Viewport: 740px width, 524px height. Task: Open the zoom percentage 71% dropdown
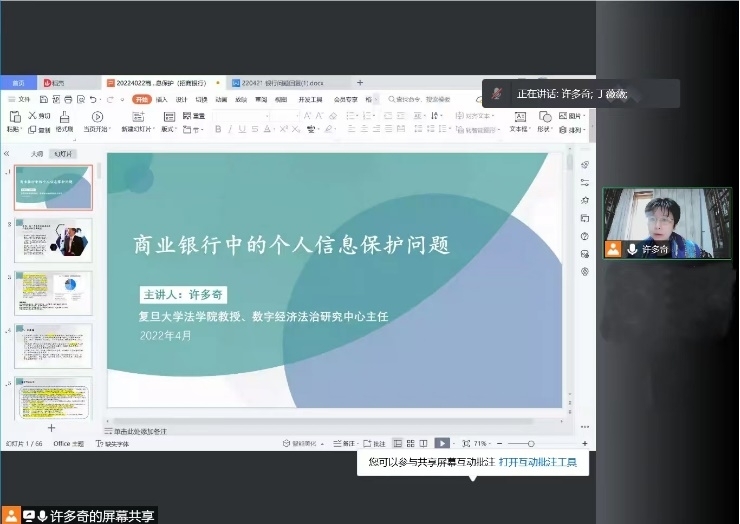[x=481, y=443]
